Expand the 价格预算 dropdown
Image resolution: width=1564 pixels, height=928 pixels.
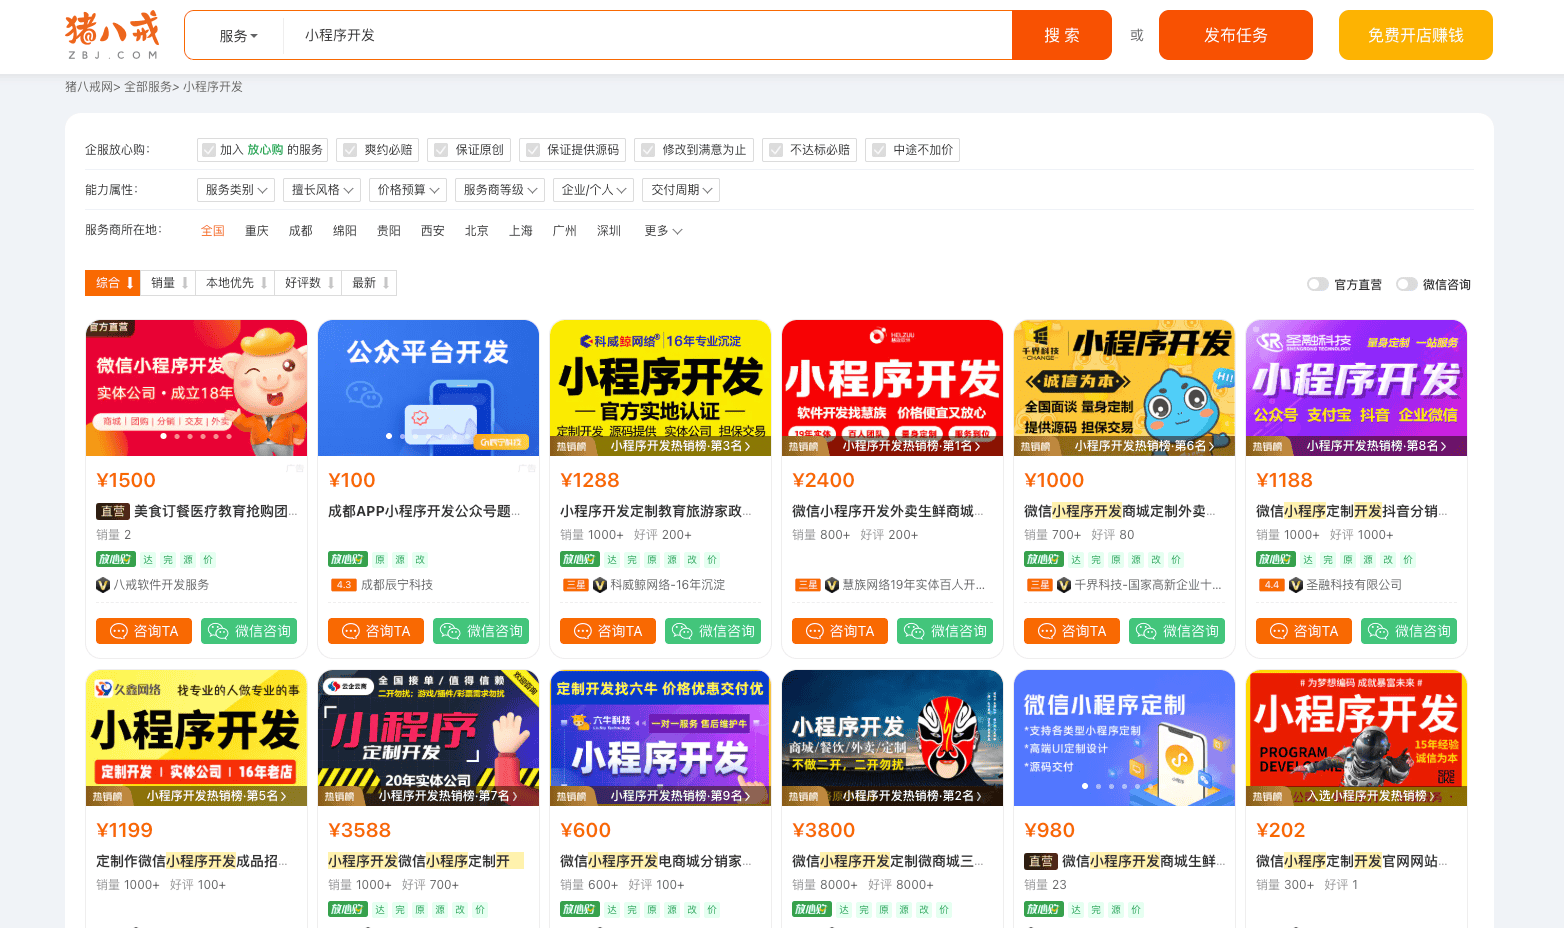pyautogui.click(x=407, y=190)
